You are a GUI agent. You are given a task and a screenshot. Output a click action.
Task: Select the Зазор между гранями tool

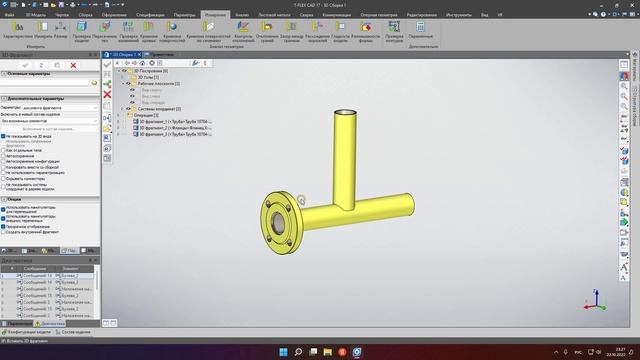pyautogui.click(x=291, y=31)
